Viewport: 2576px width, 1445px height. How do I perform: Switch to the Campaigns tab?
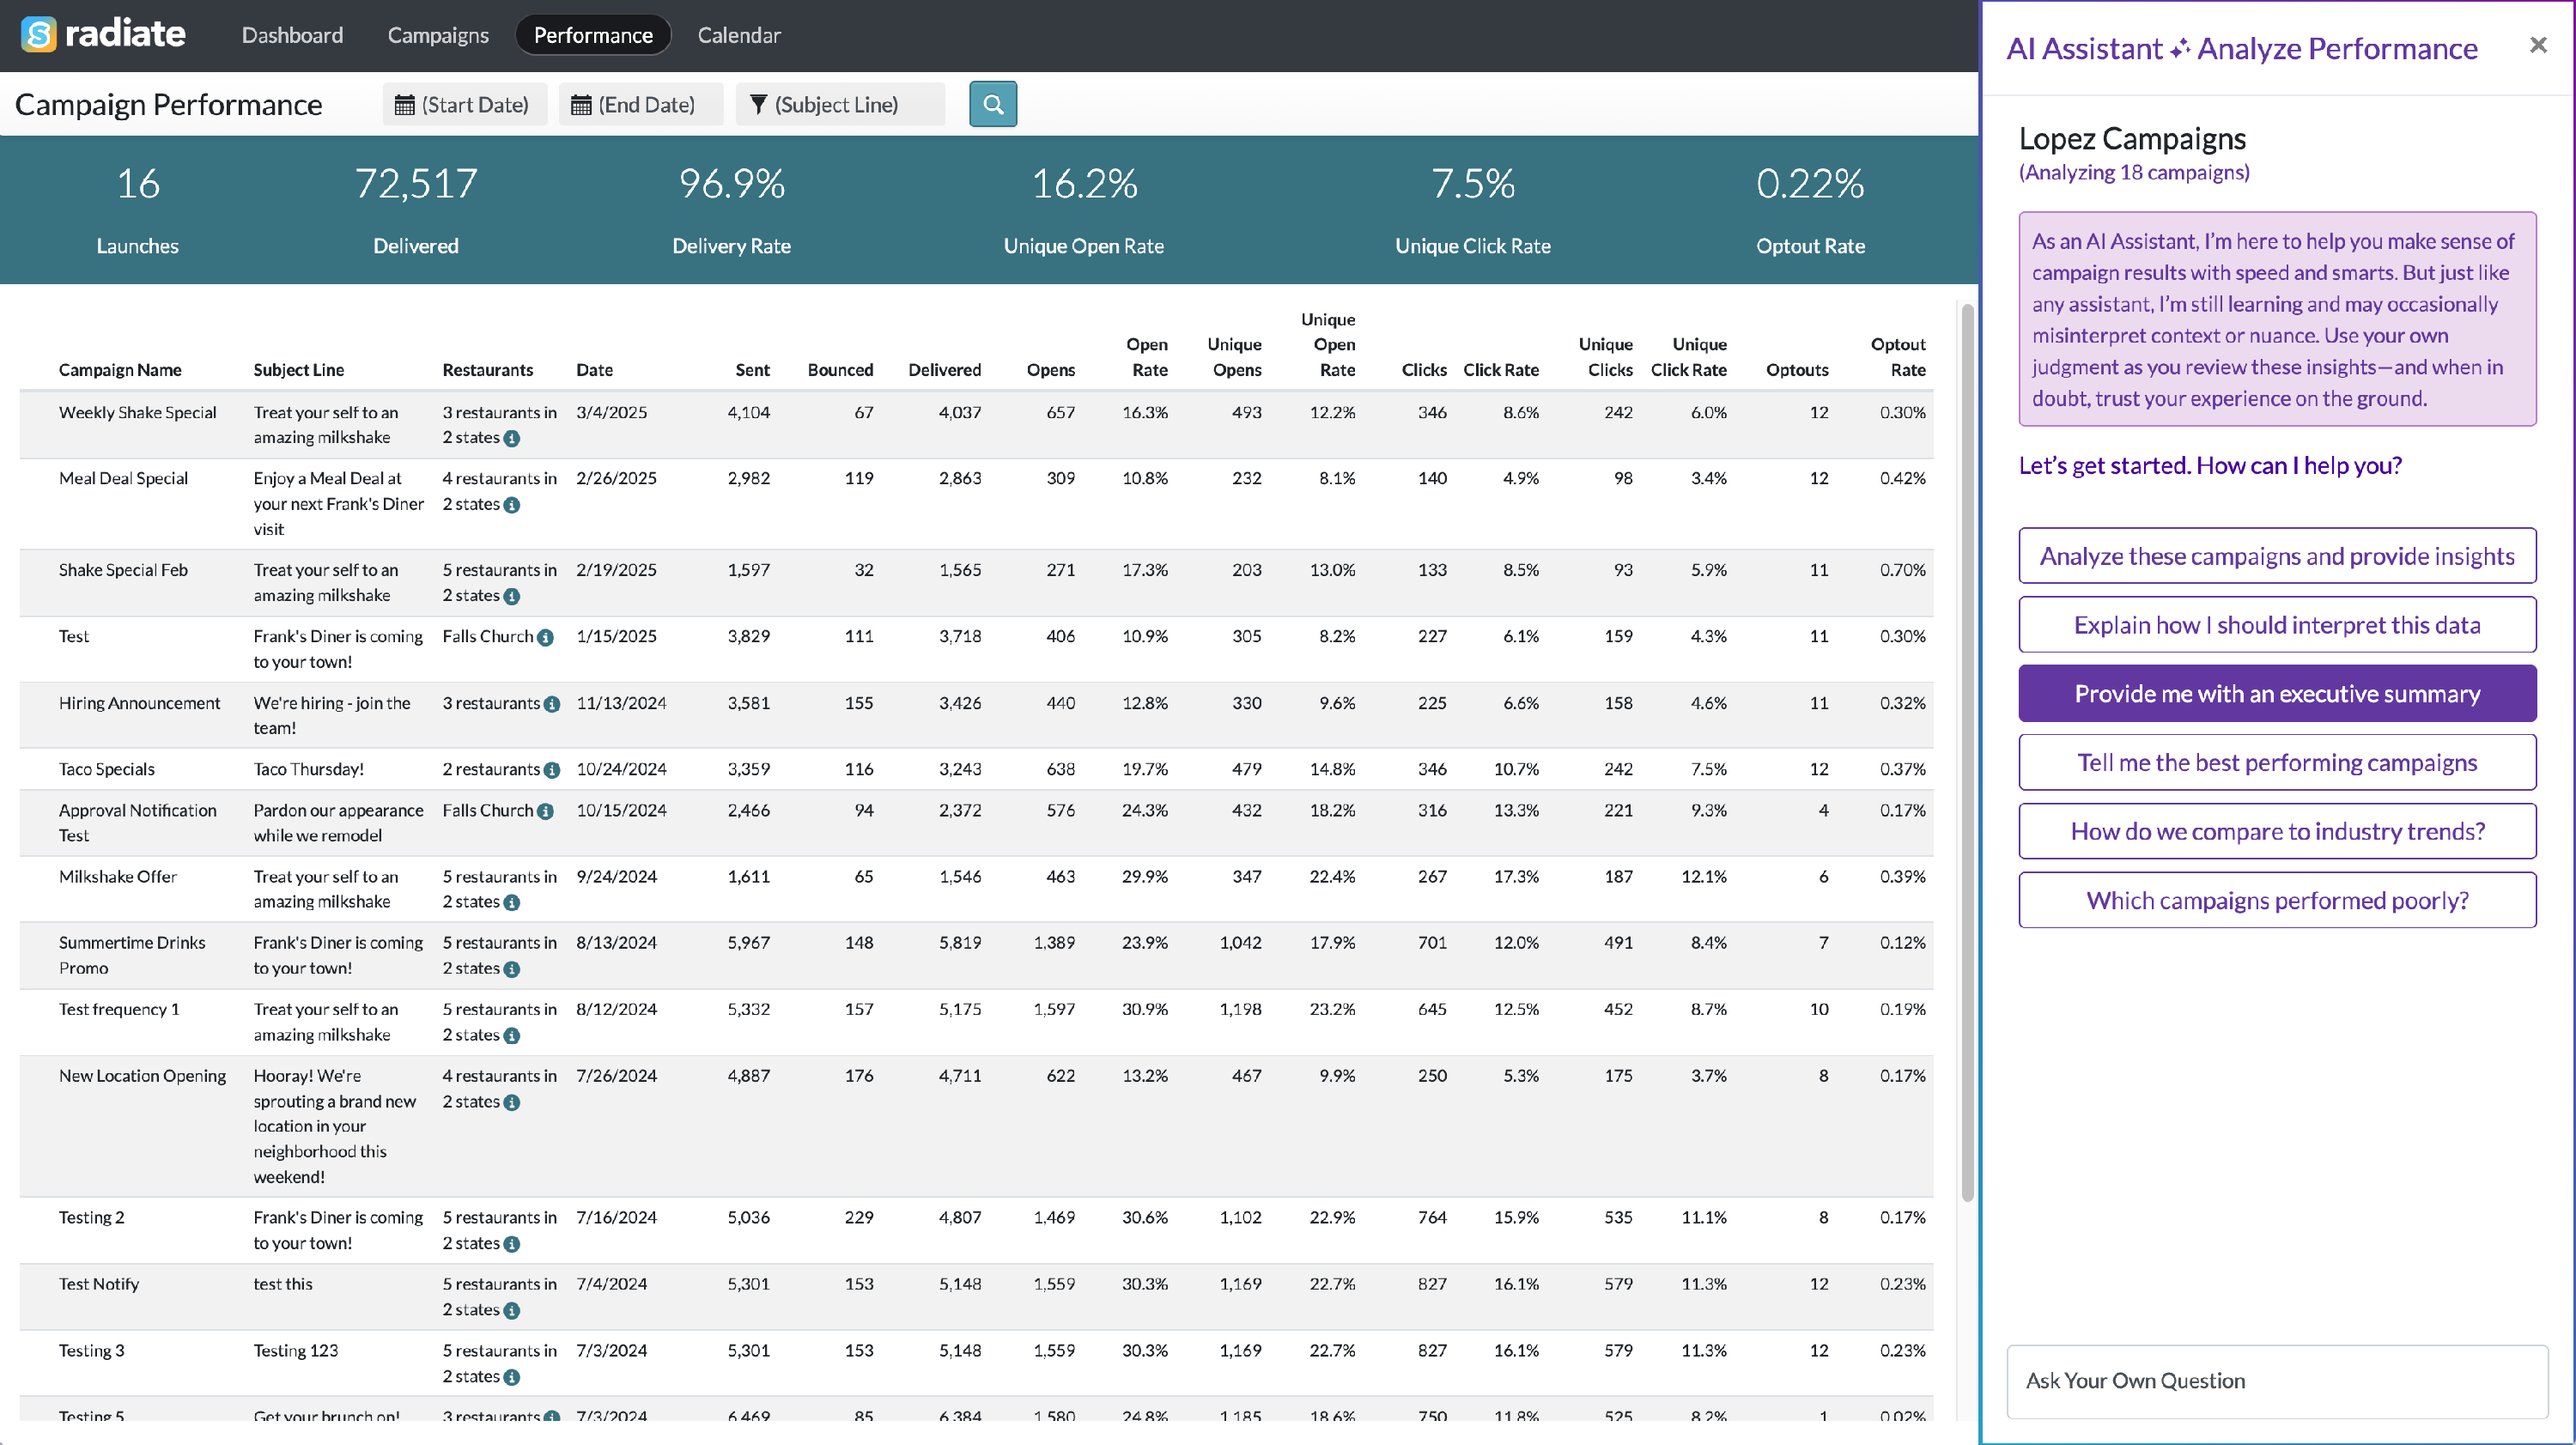(x=437, y=35)
